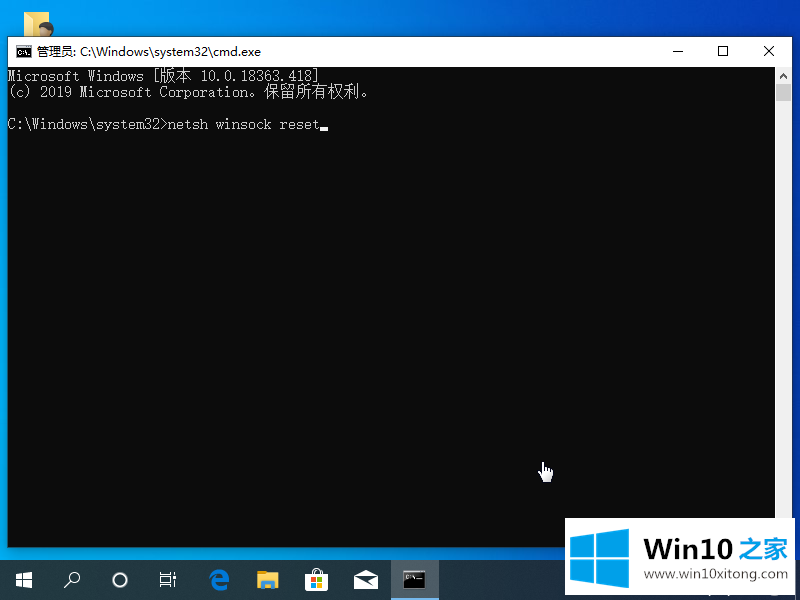
Task: Open Microsoft Store from the taskbar
Action: 316,579
